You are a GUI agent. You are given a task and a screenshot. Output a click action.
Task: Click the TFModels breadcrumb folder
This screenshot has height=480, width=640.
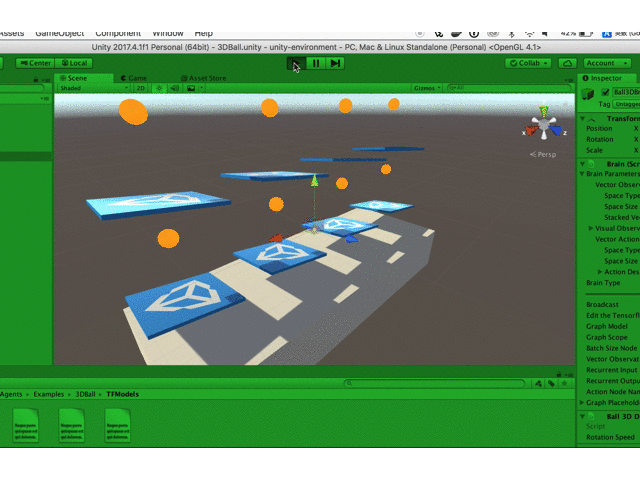point(122,394)
